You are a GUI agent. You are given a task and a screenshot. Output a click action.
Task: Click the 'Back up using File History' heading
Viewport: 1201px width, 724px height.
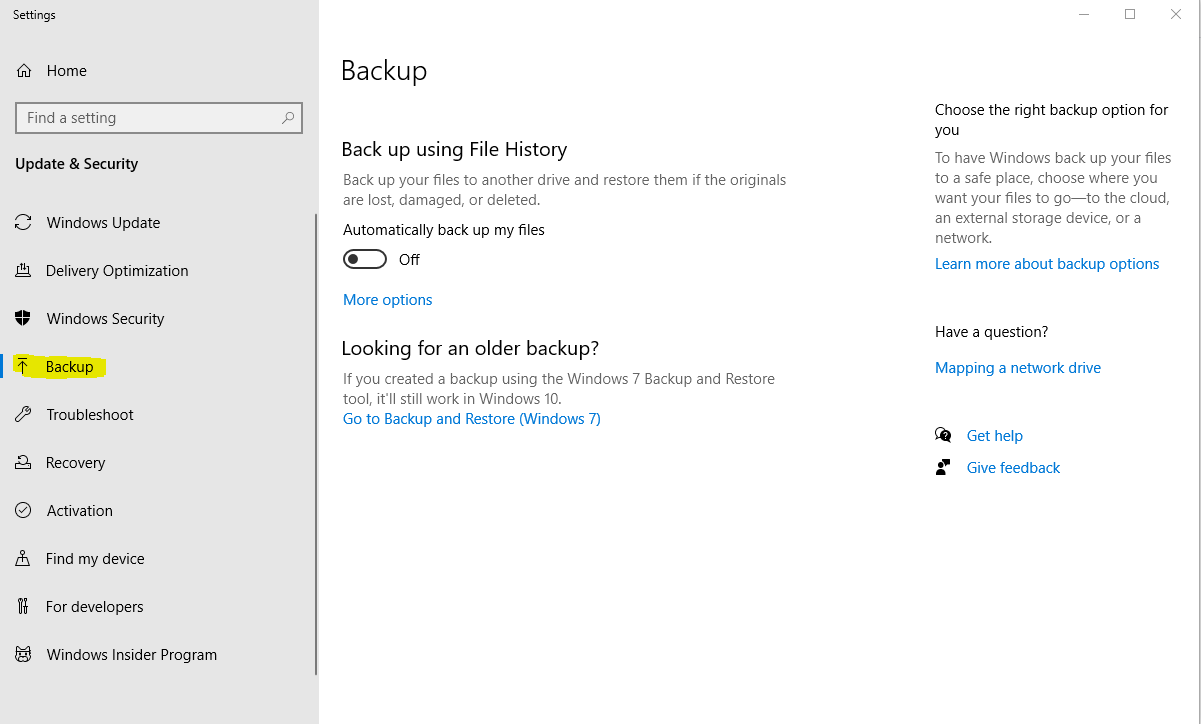454,149
